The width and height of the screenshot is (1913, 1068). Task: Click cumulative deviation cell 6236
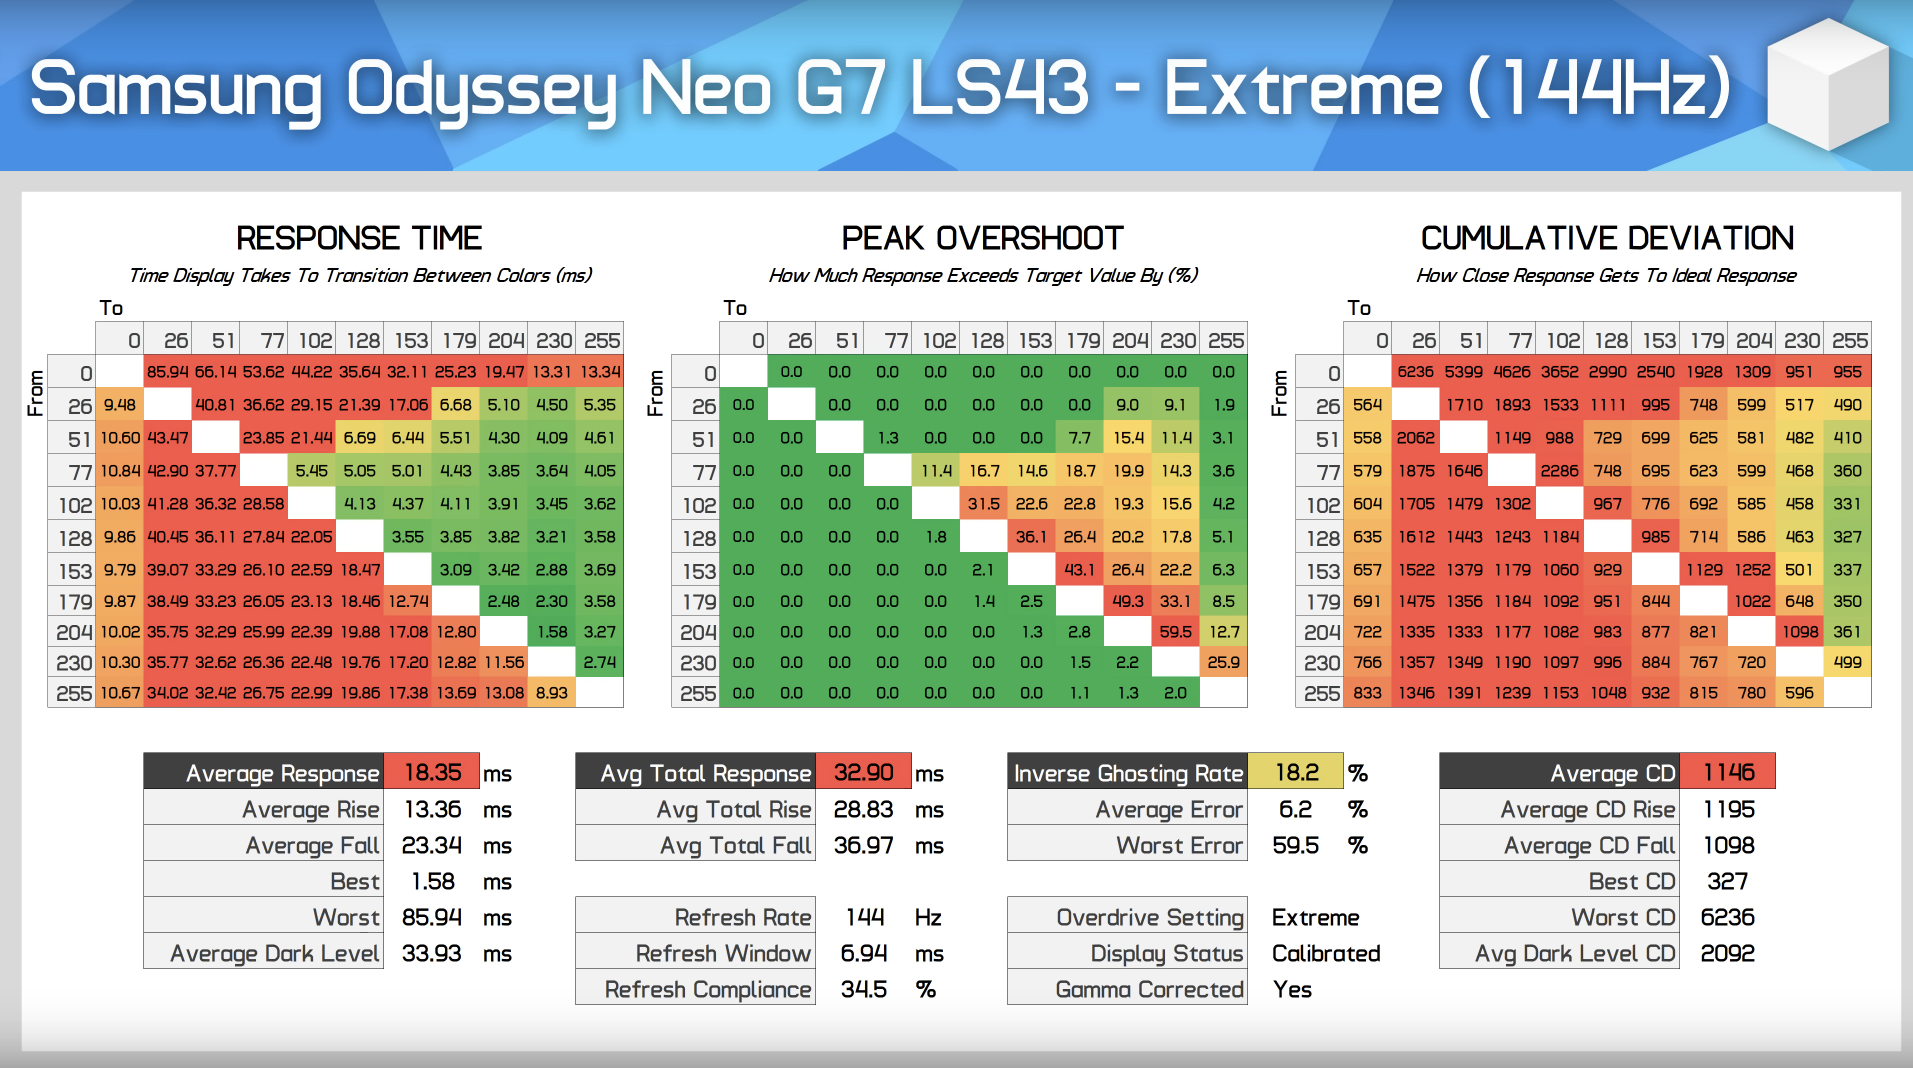tap(1416, 372)
